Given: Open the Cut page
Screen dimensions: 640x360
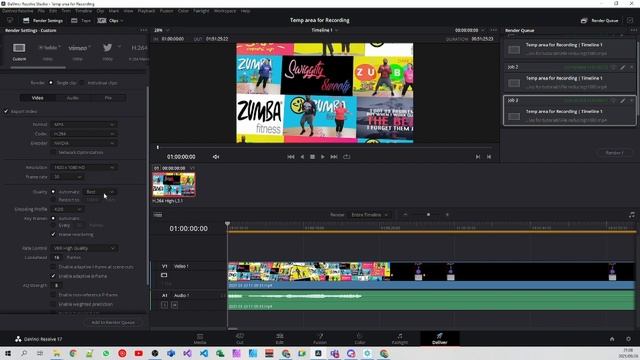Looking at the screenshot, I should coord(240,339).
